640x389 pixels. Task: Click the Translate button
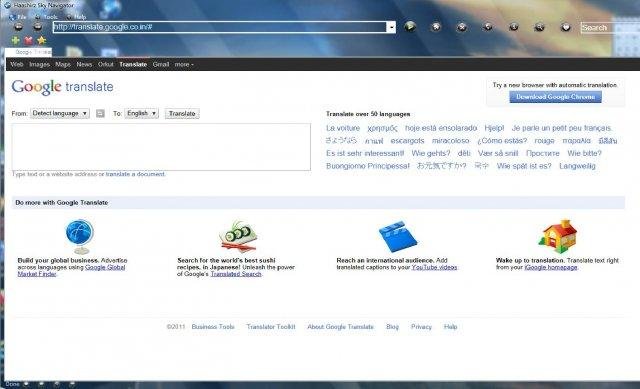[x=182, y=113]
